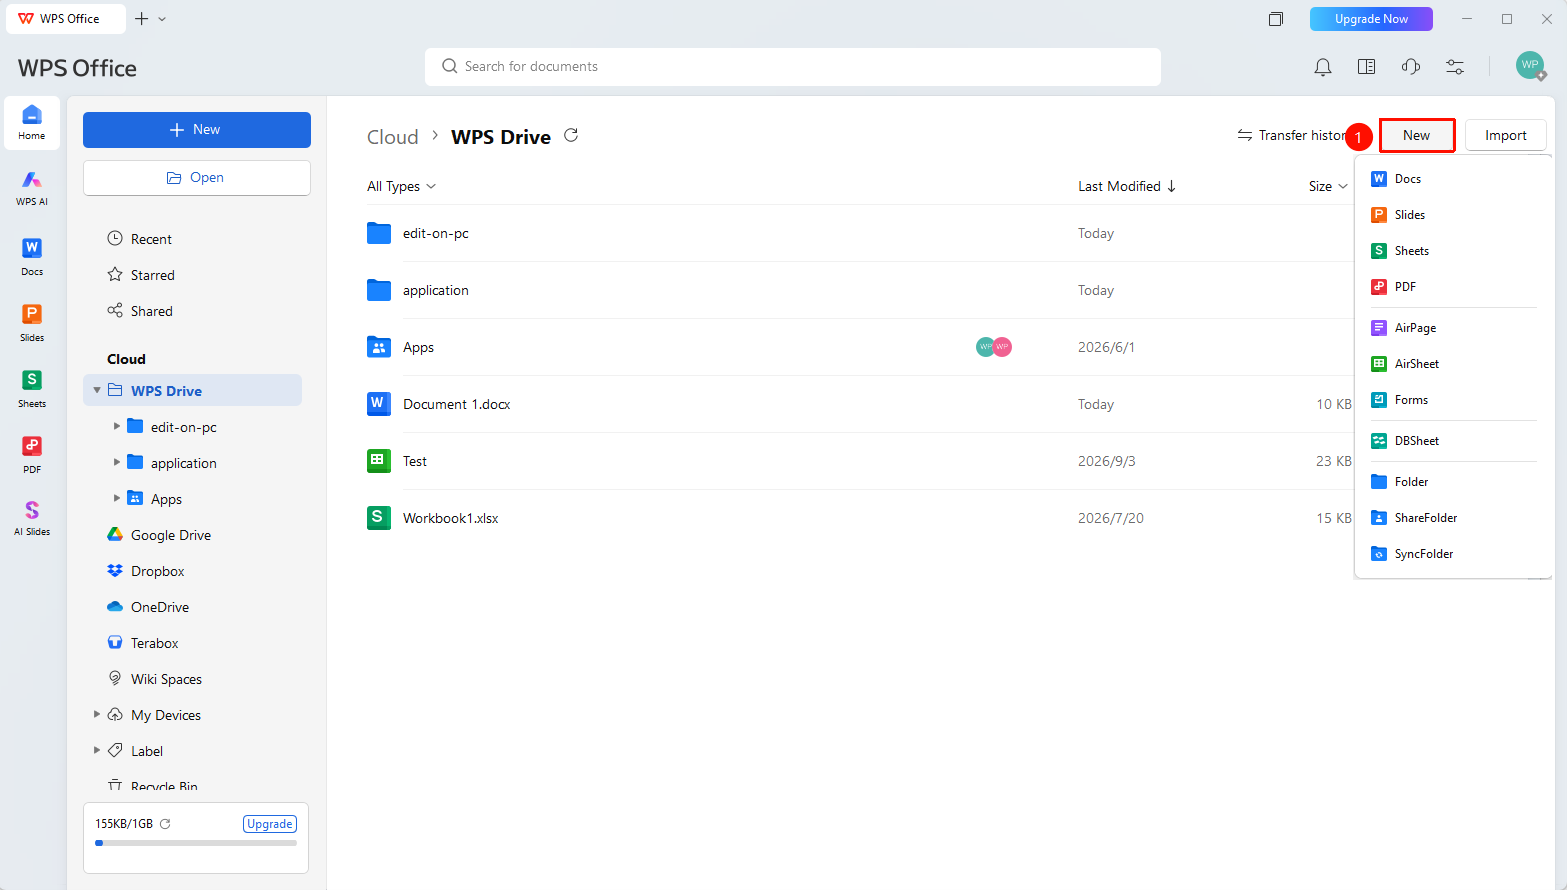Image resolution: width=1567 pixels, height=890 pixels.
Task: Open the settings sliders icon
Action: (x=1455, y=67)
